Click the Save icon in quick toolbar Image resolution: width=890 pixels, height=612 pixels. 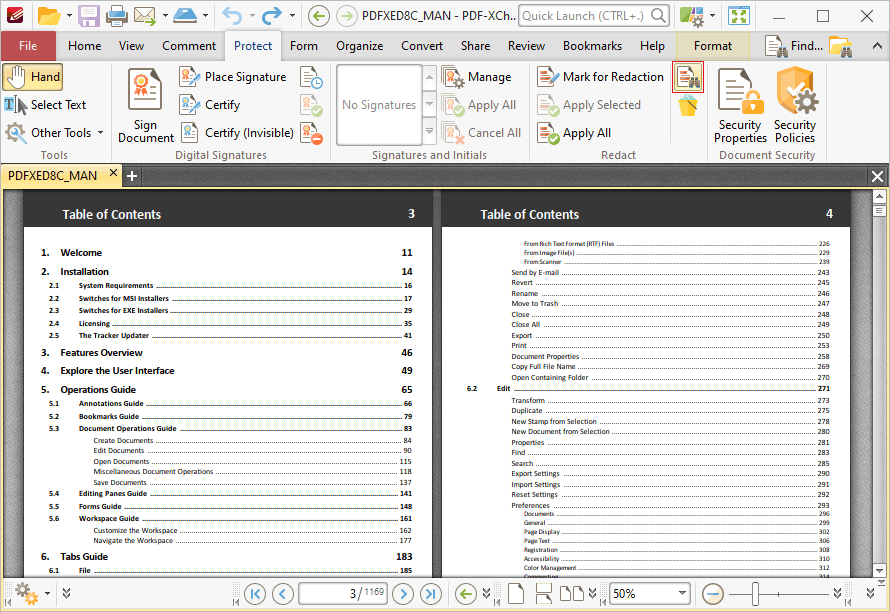[x=89, y=16]
